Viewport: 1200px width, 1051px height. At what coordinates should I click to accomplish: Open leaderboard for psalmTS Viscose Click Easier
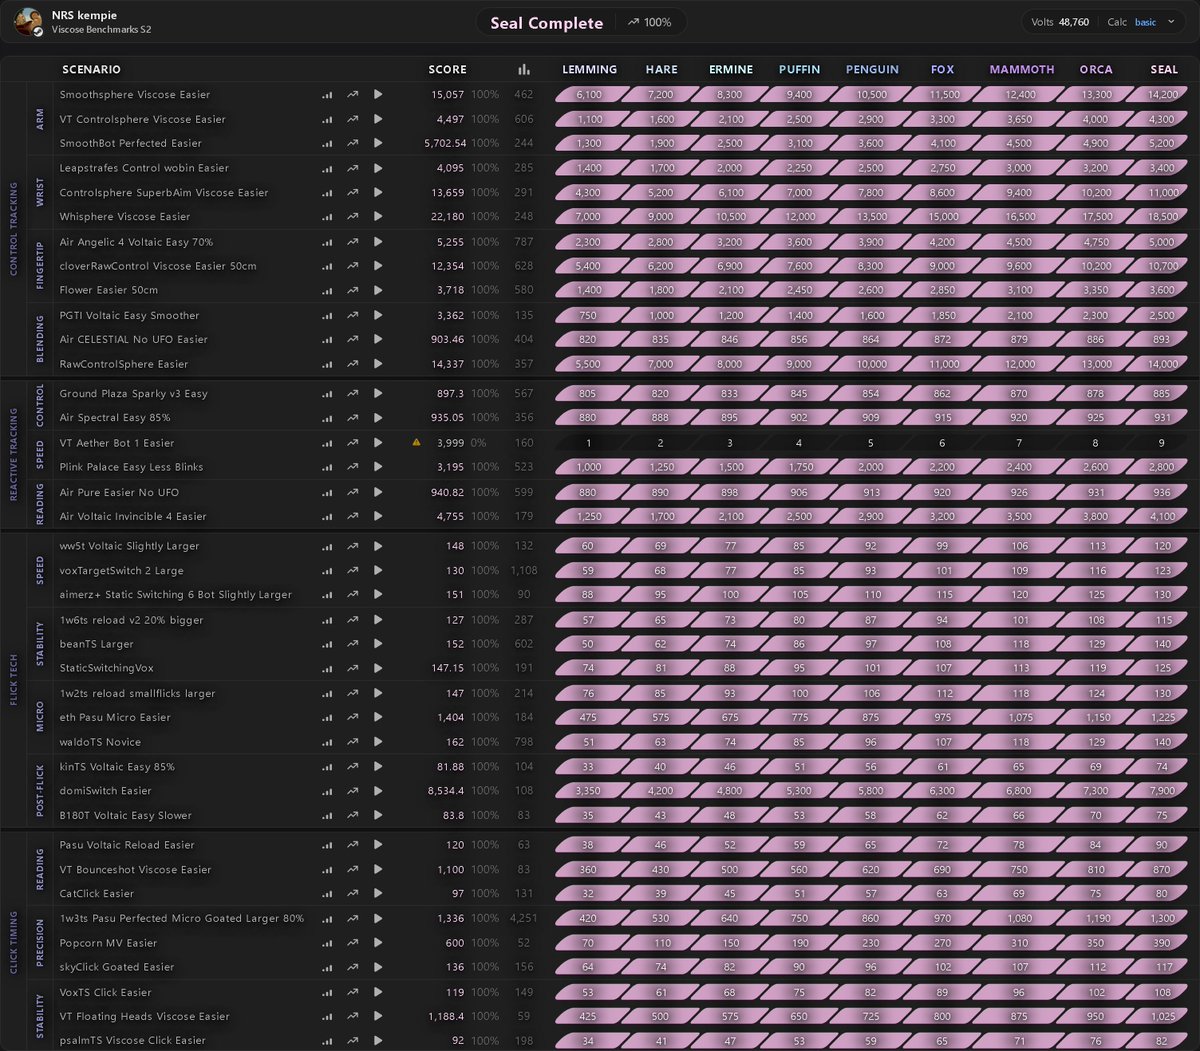[x=327, y=1041]
